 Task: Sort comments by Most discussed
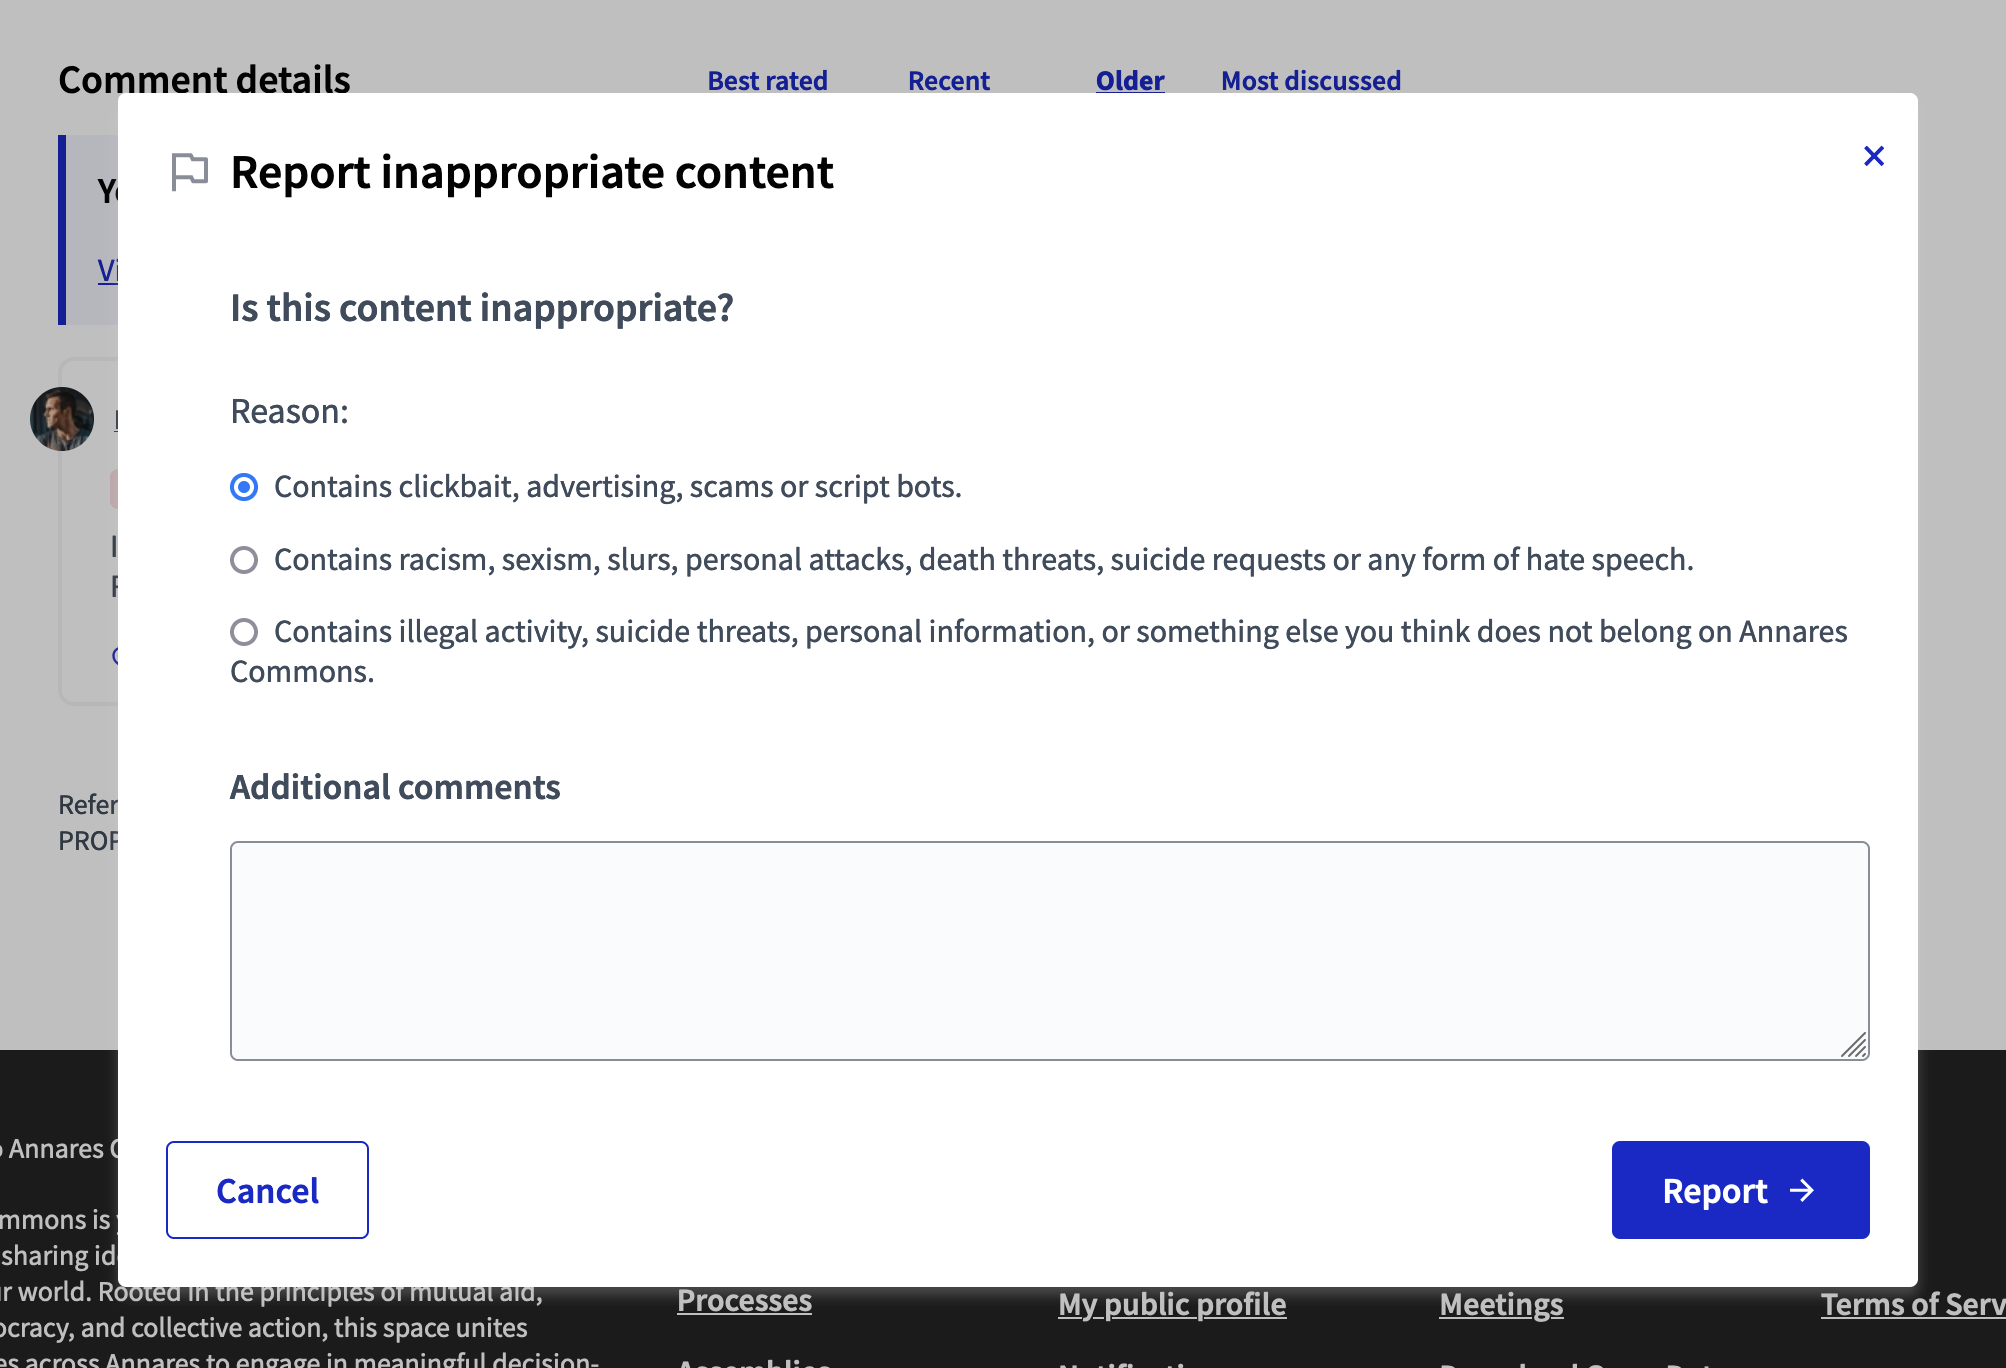[x=1310, y=80]
